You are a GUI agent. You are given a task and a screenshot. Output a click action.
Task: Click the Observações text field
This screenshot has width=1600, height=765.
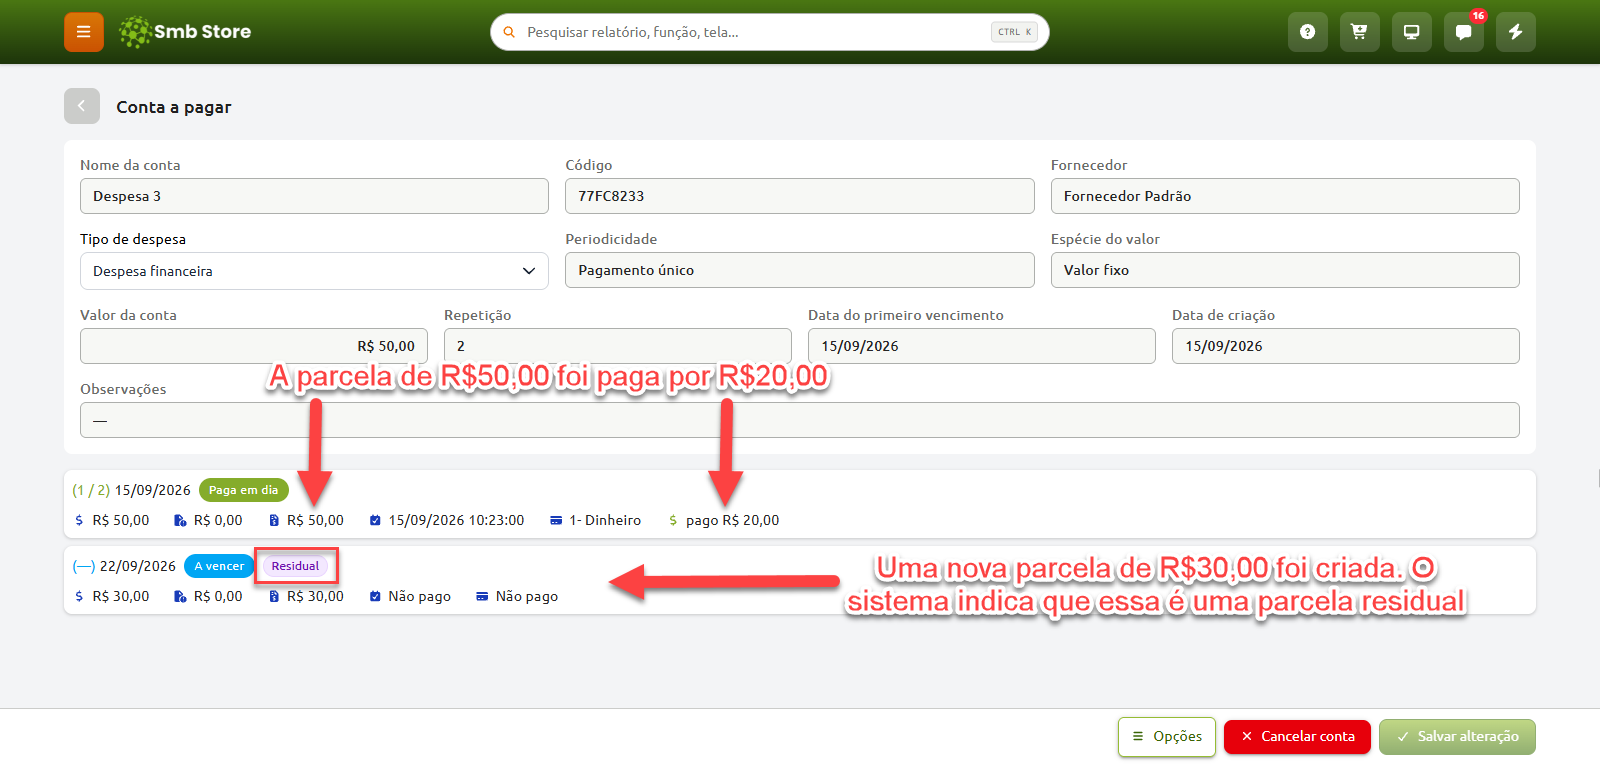[x=800, y=420]
